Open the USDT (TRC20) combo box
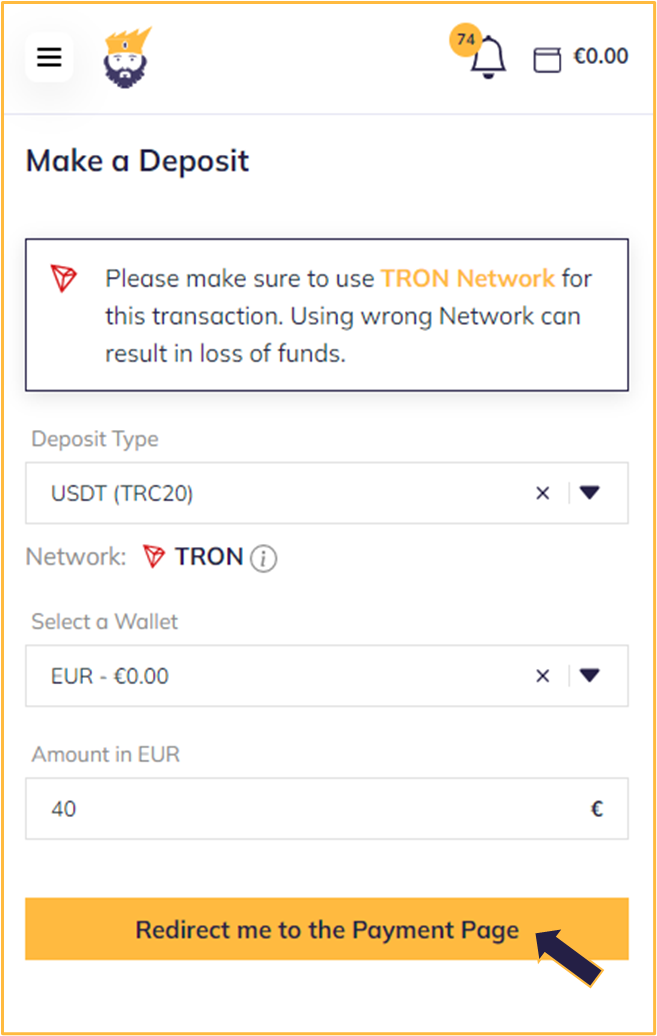Image resolution: width=657 pixels, height=1036 pixels. point(327,493)
